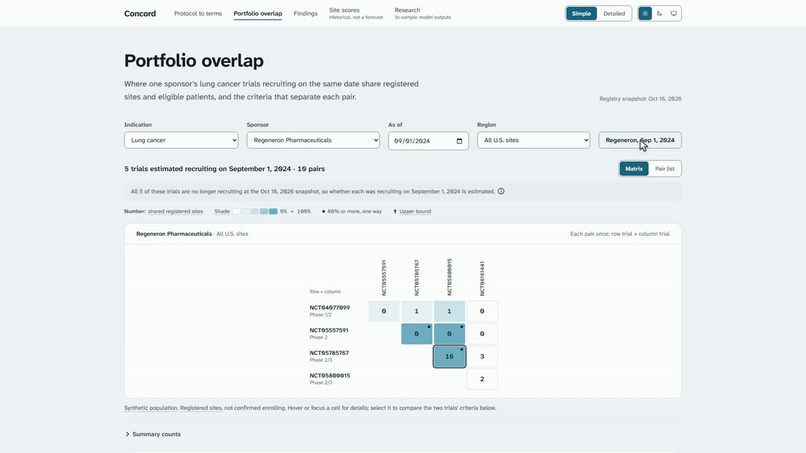Screen dimensions: 806x453
Task: Click the shade legend color scale
Action: pos(255,211)
